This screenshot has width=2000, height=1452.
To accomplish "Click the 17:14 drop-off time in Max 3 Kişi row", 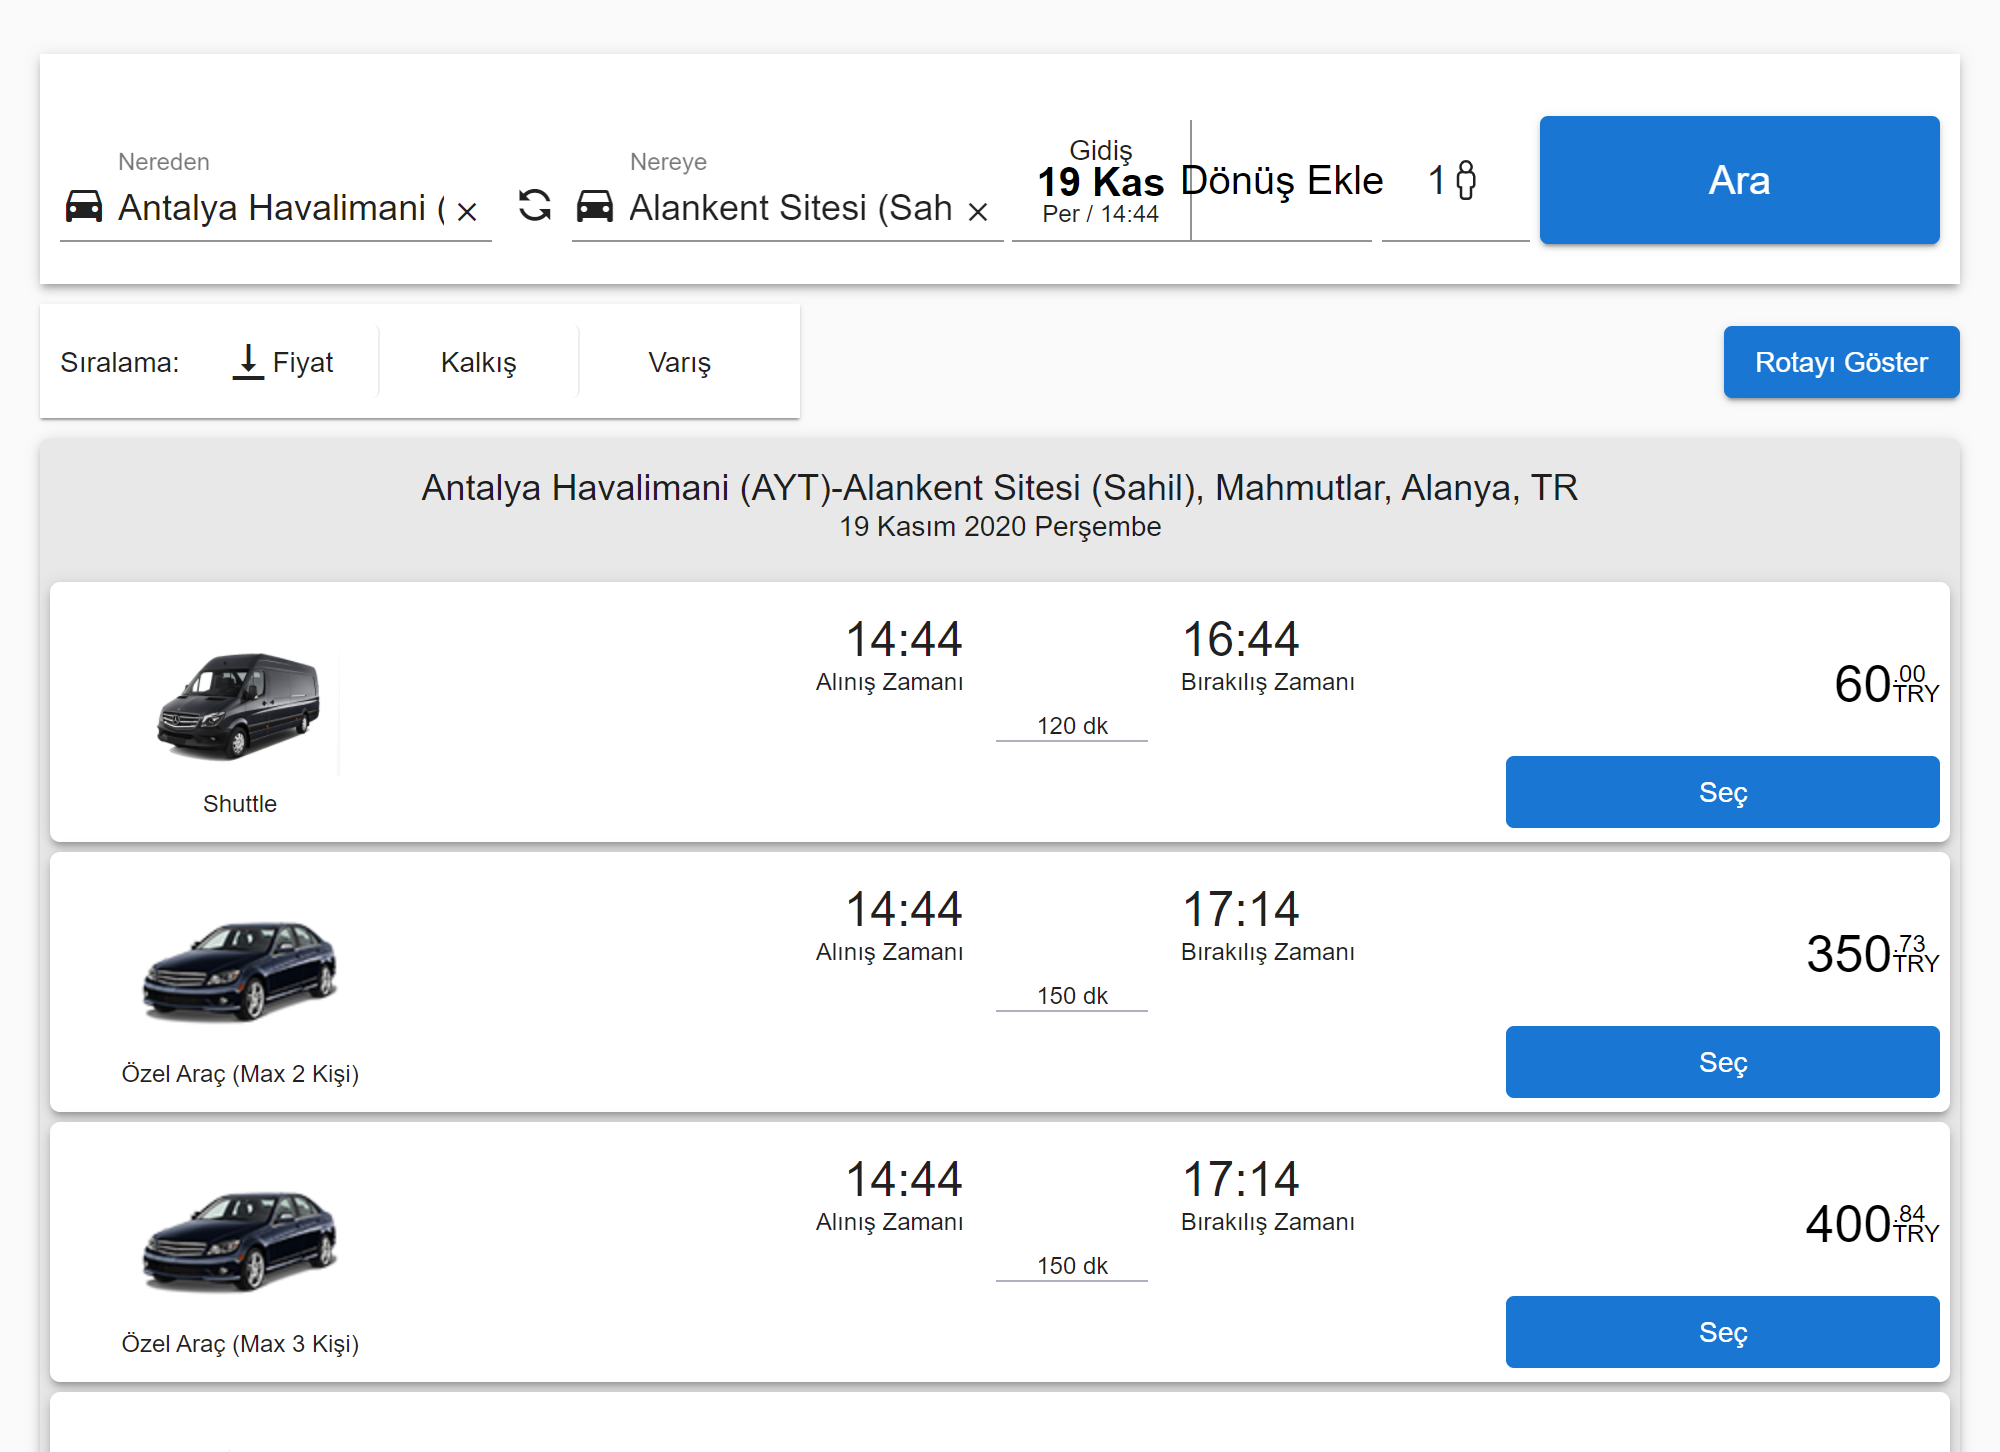I will point(1240,1179).
